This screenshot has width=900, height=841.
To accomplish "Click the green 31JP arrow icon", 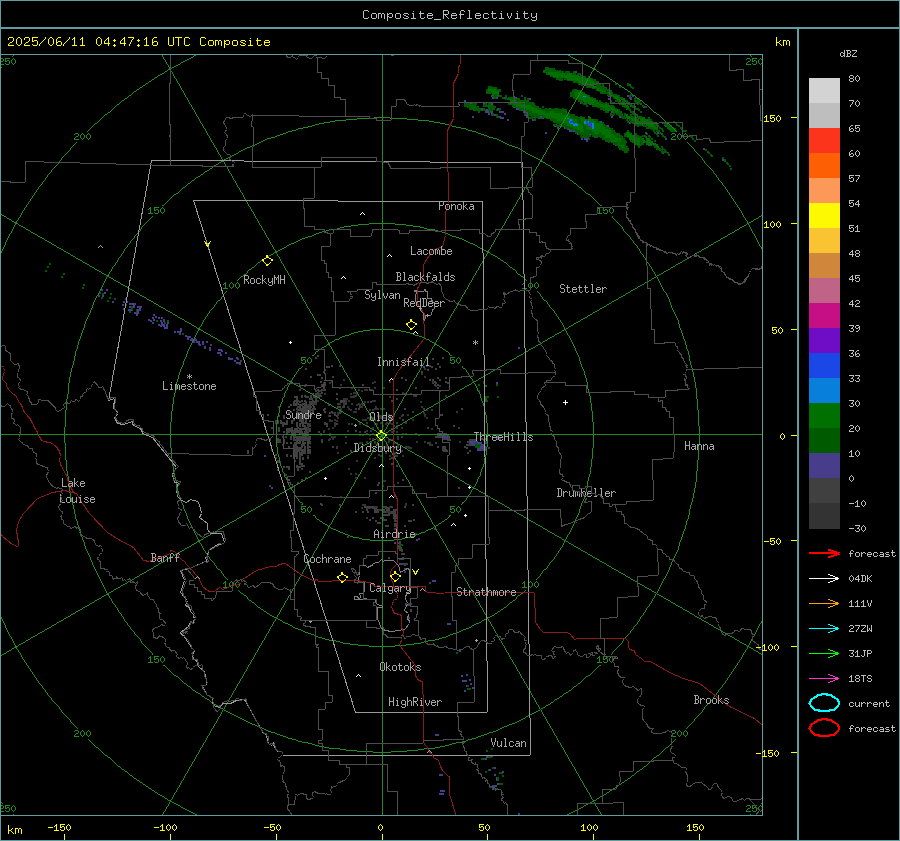I will tap(824, 653).
